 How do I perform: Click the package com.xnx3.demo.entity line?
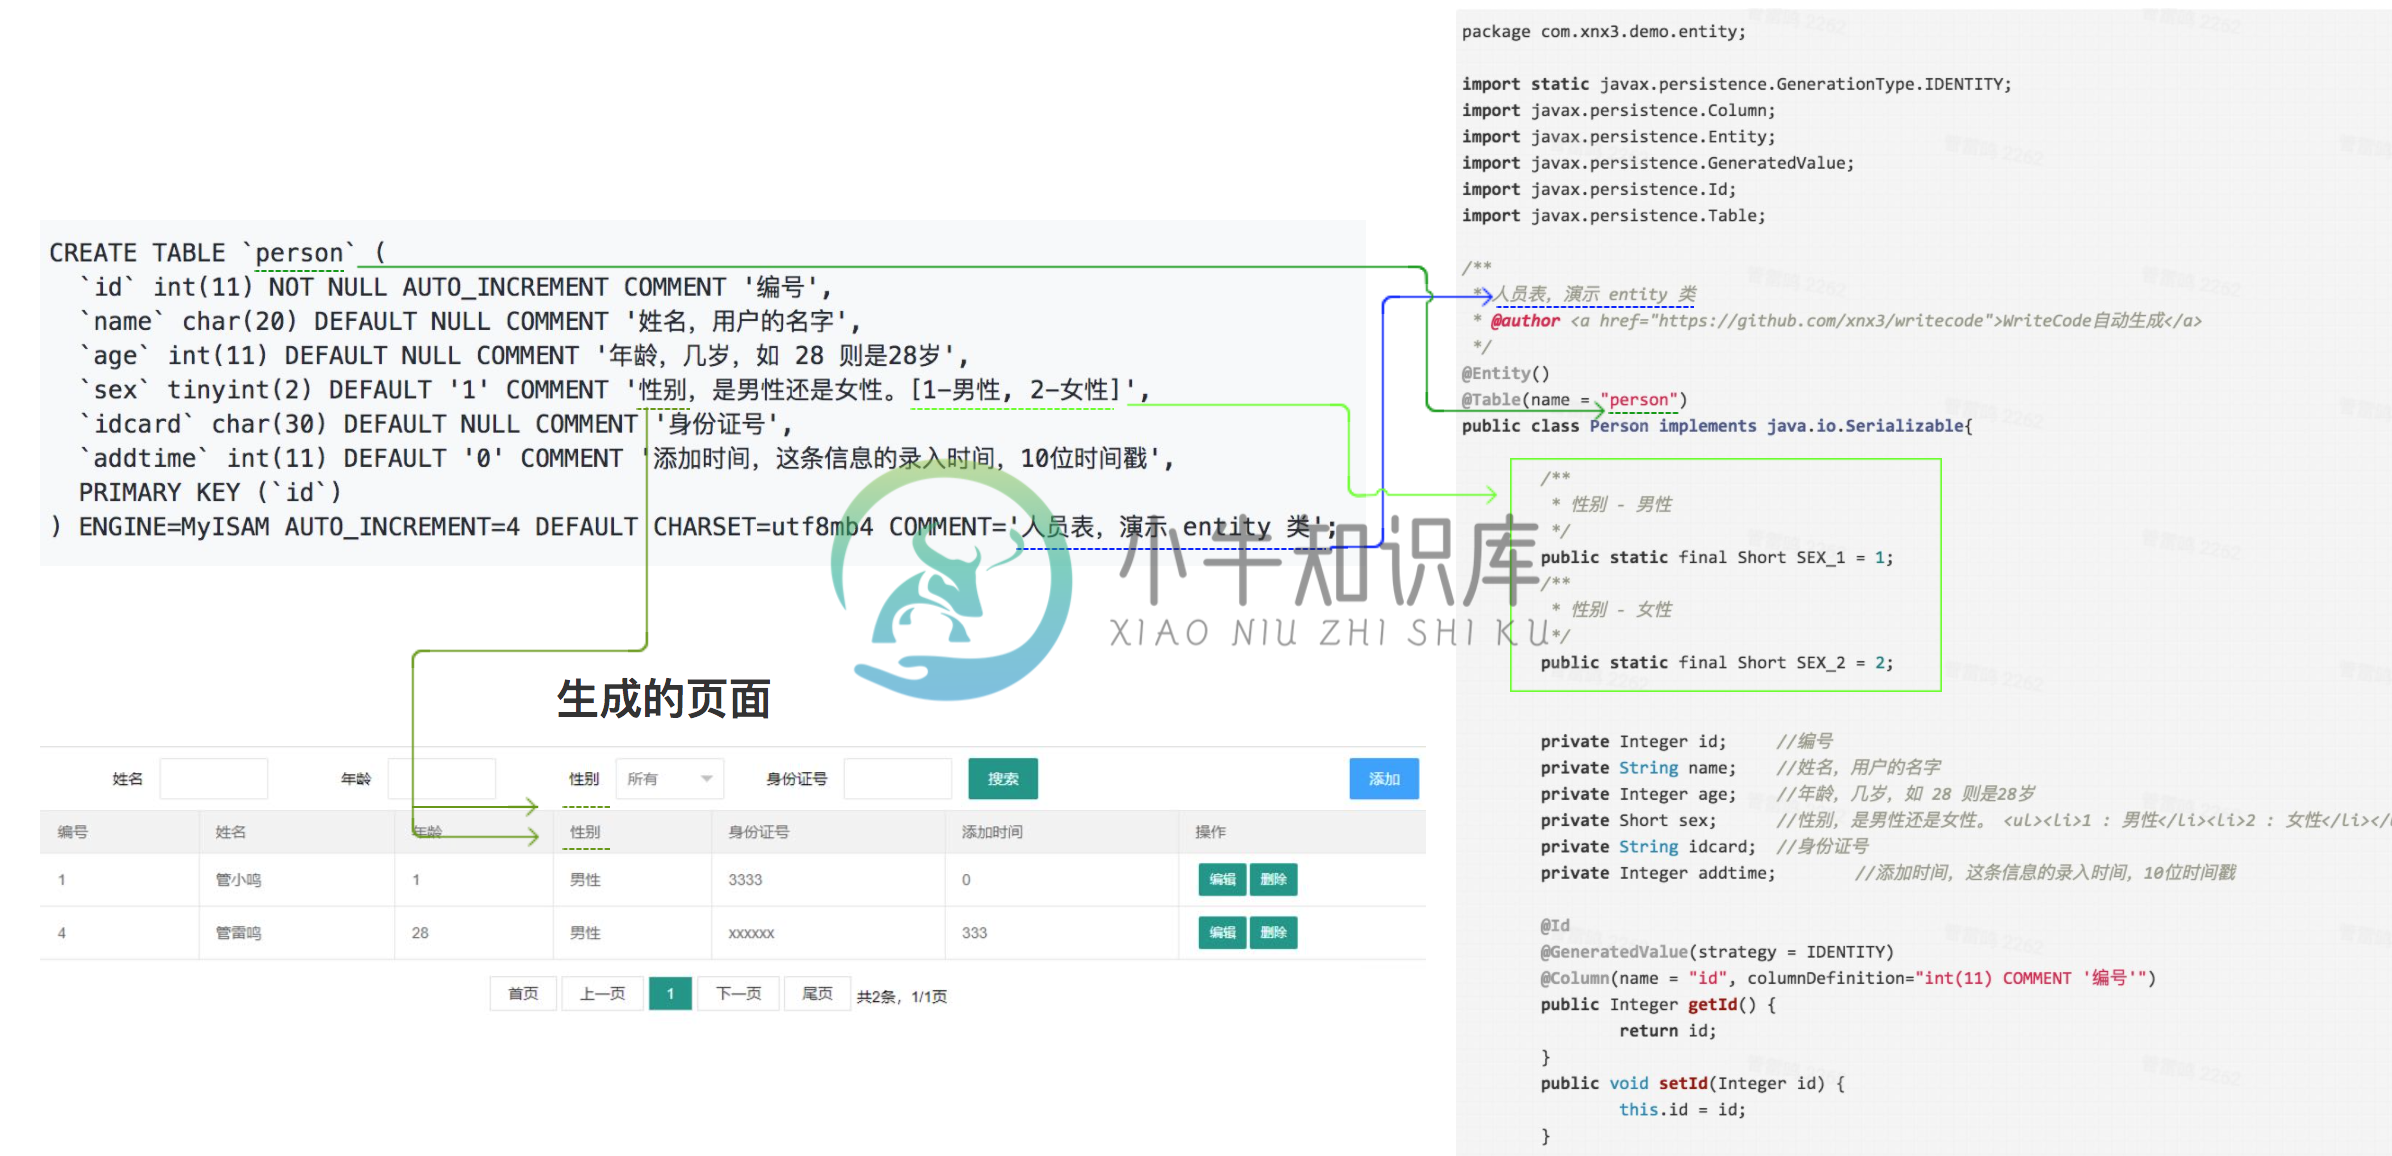1603,31
